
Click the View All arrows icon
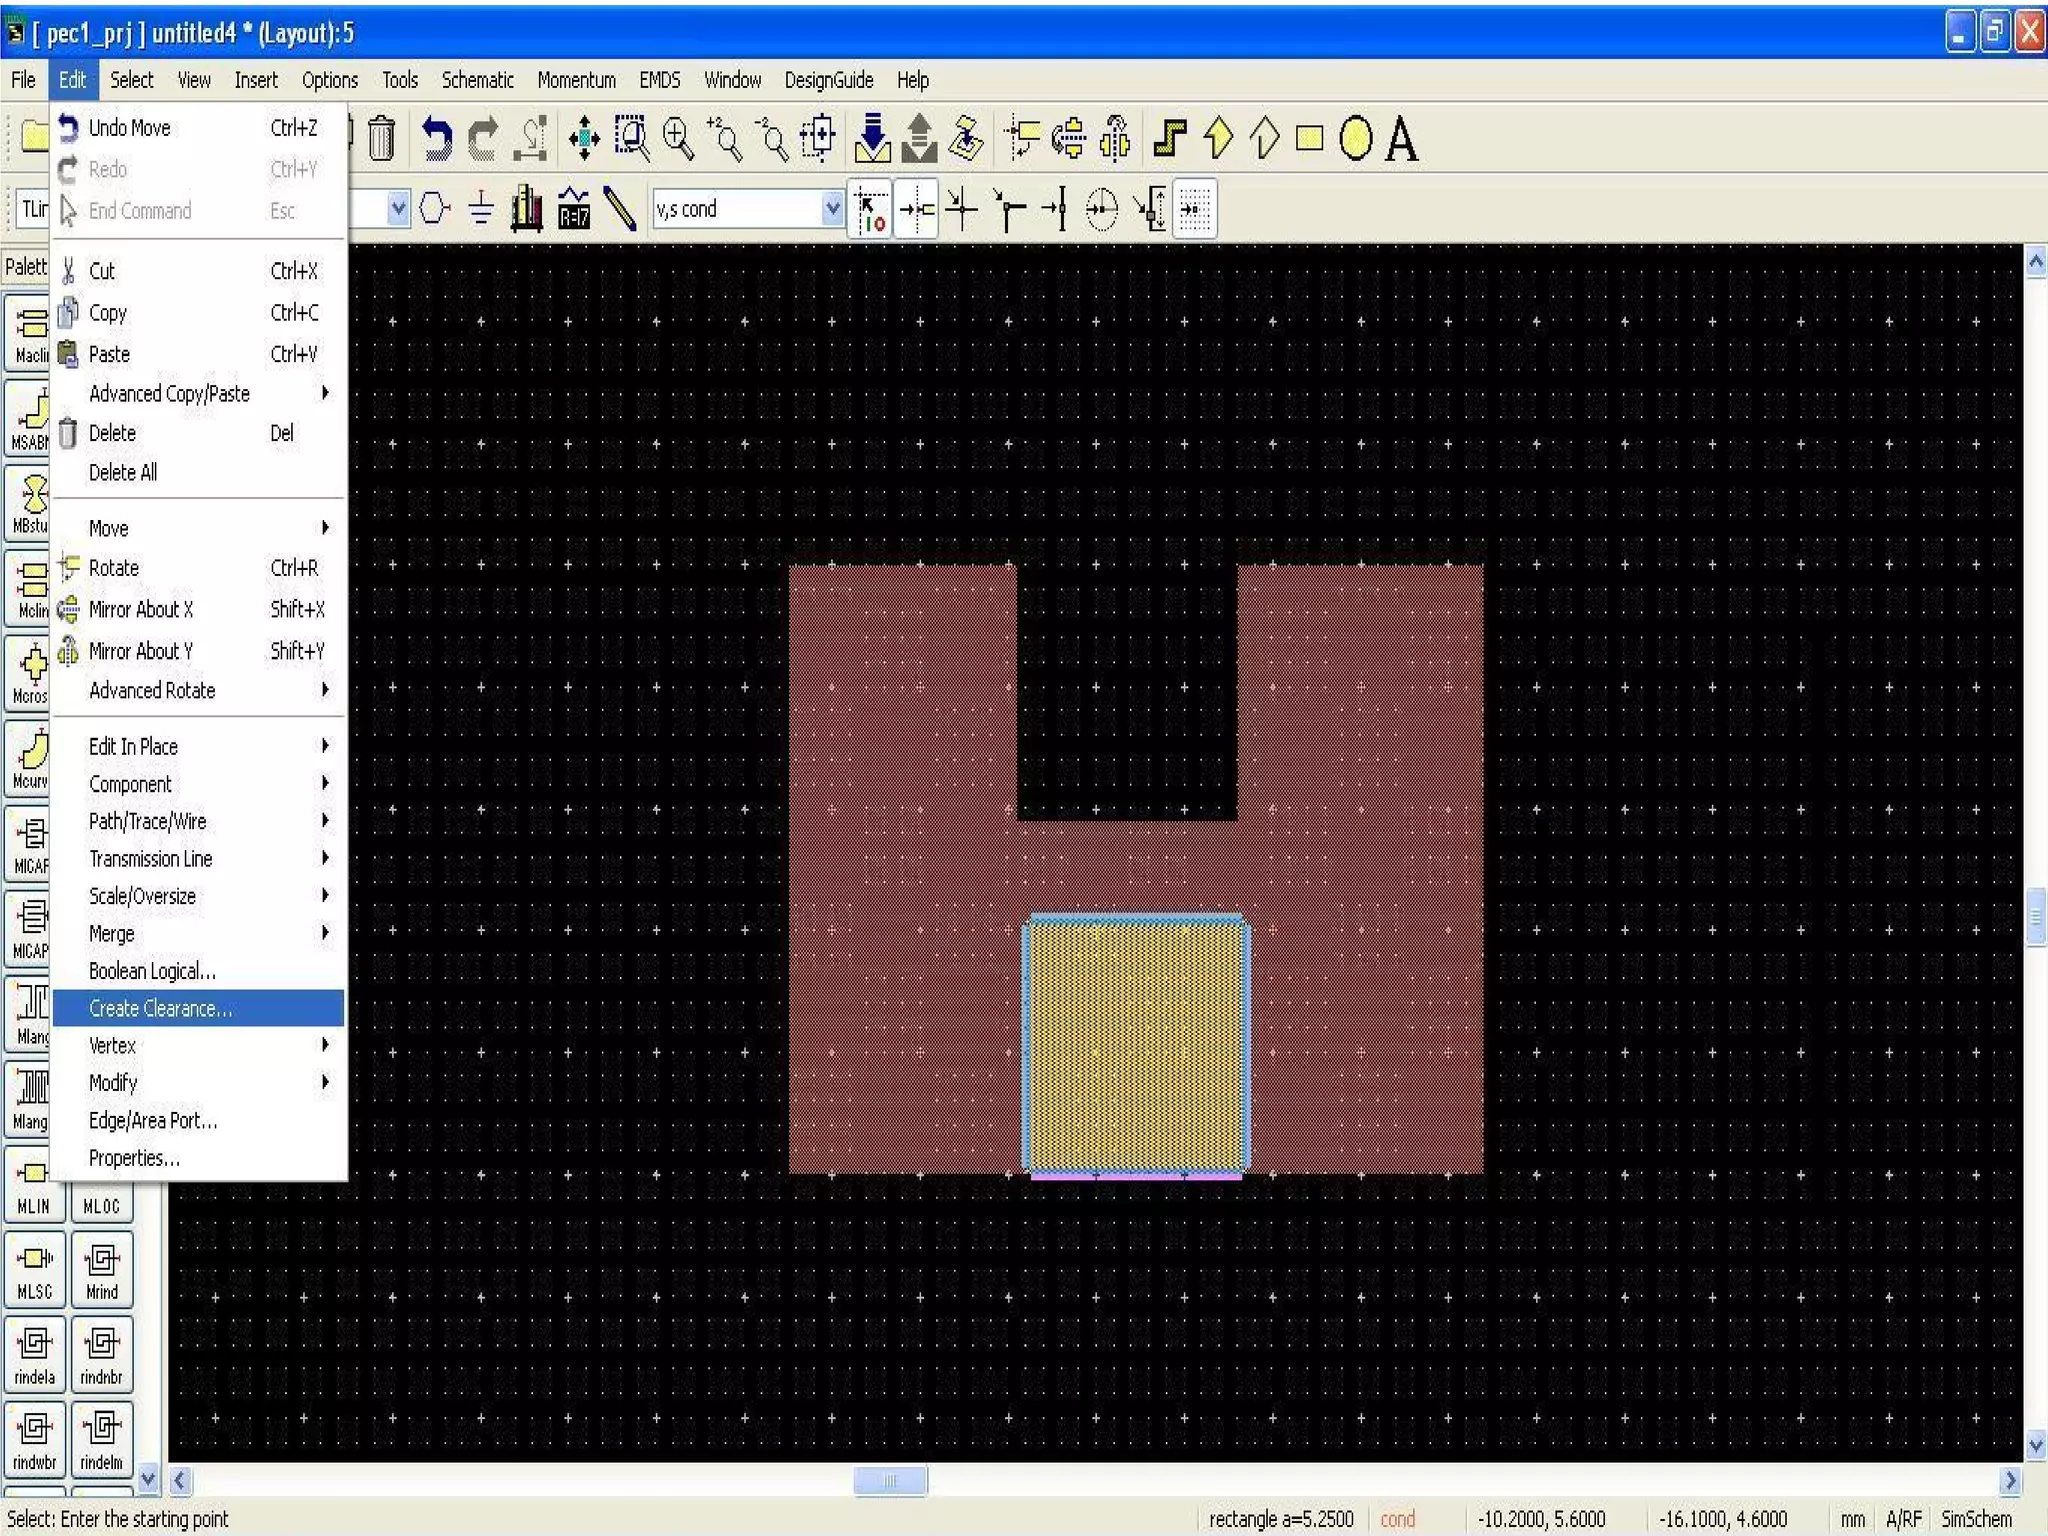(x=584, y=138)
